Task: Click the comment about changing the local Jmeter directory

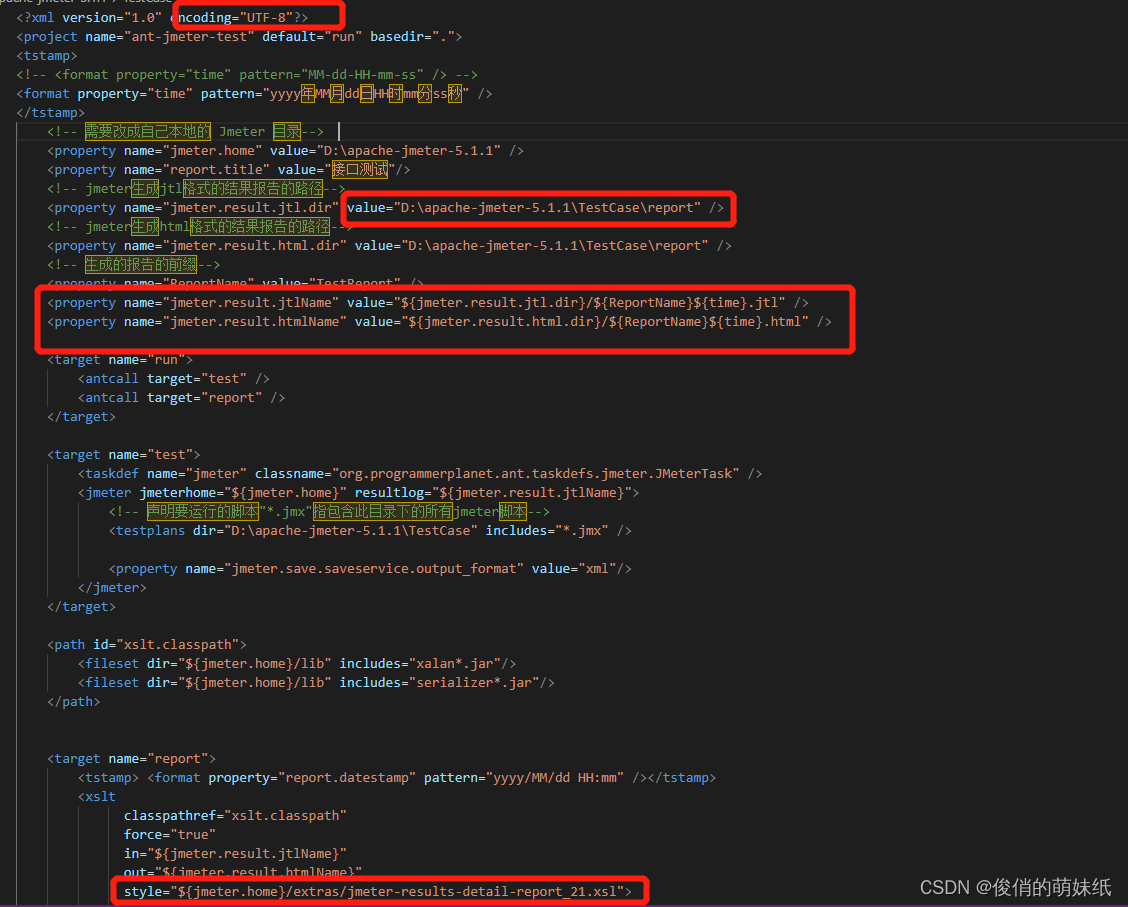Action: (185, 132)
